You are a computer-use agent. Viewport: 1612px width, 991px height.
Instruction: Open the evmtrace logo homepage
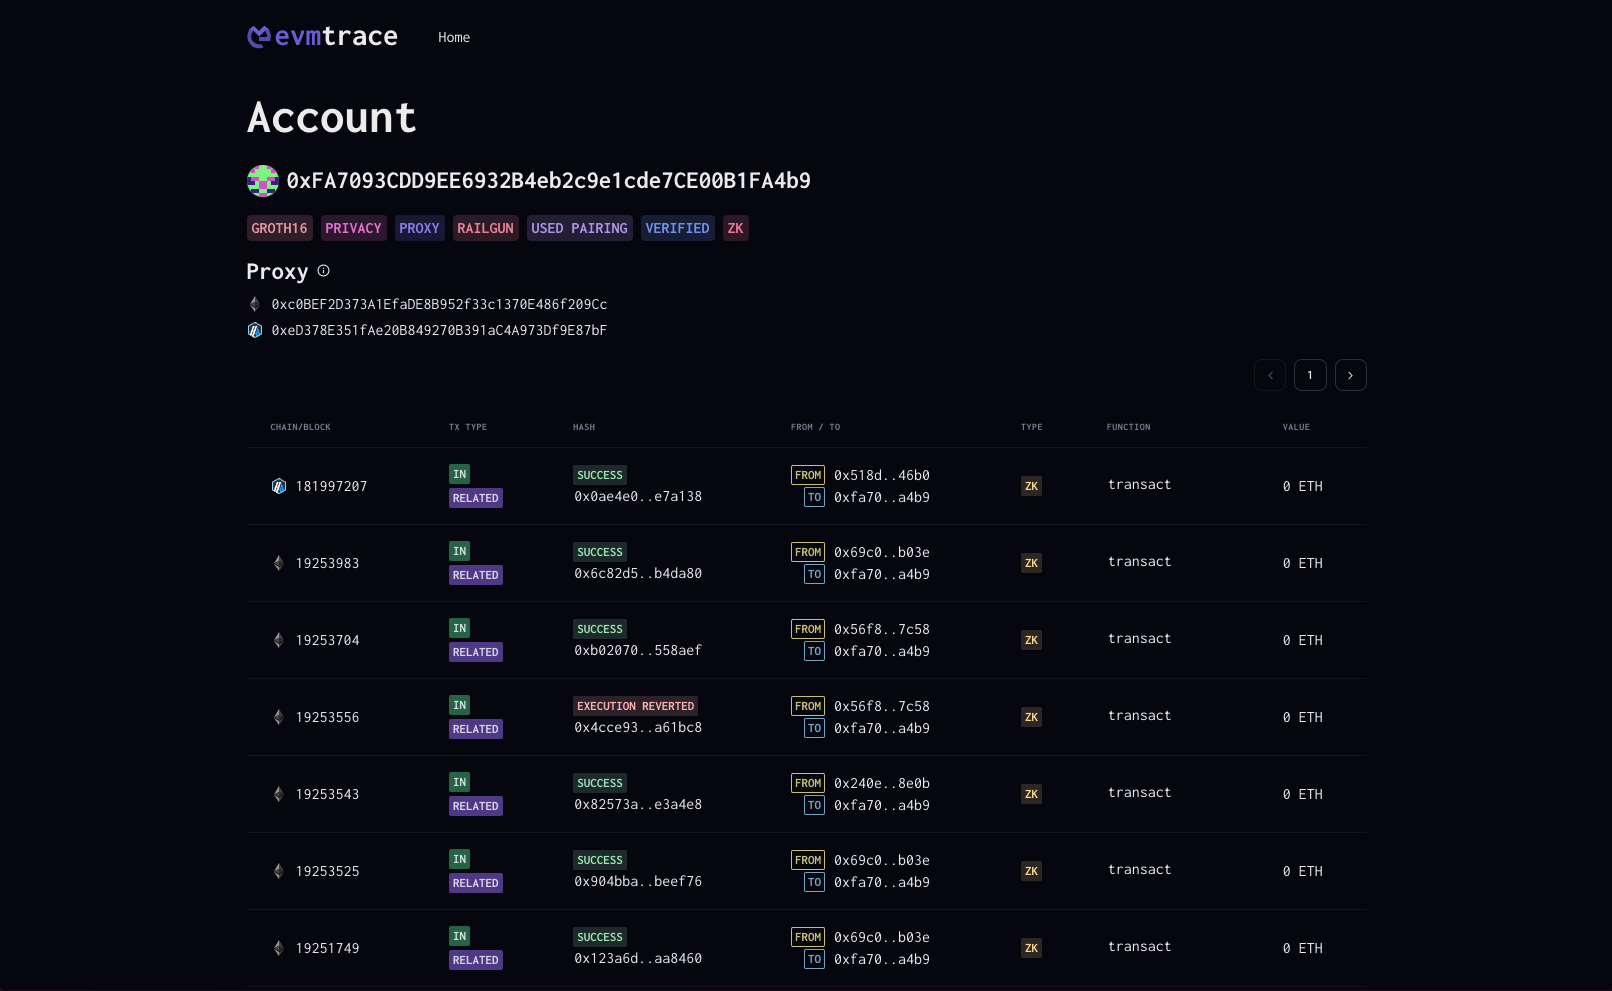(x=322, y=37)
